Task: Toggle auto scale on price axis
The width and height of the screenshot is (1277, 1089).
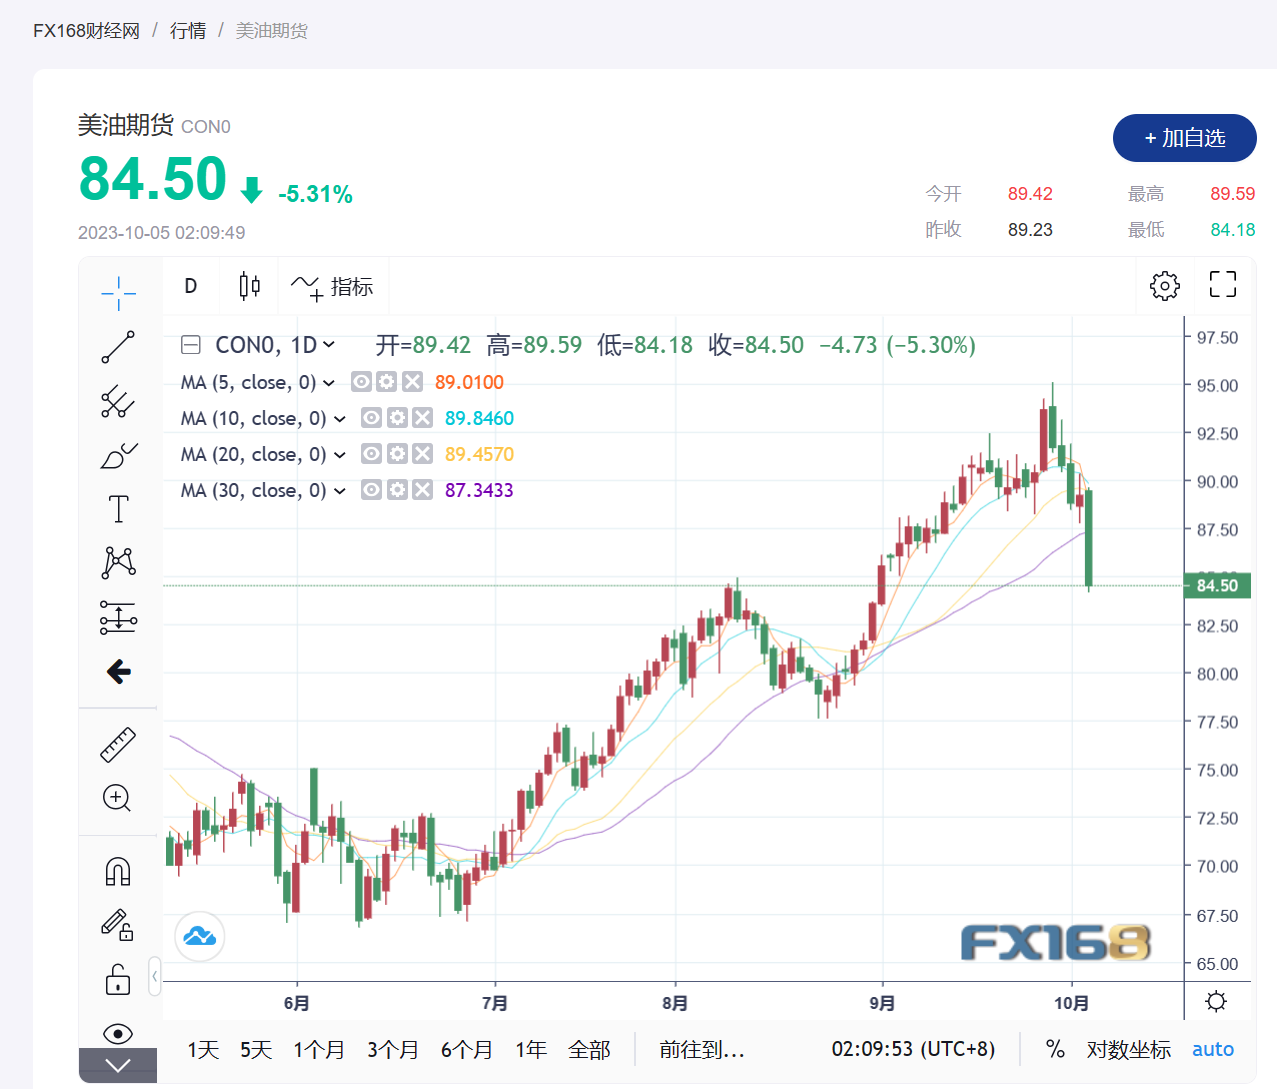Action: (1212, 1049)
